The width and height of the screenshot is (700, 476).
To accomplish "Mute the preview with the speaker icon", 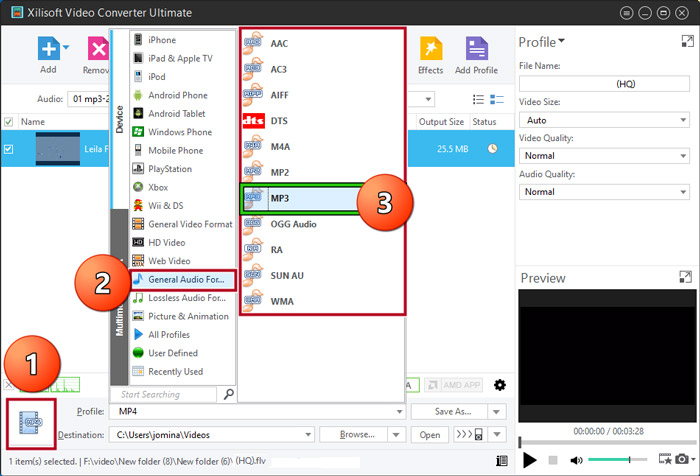I will coord(577,460).
